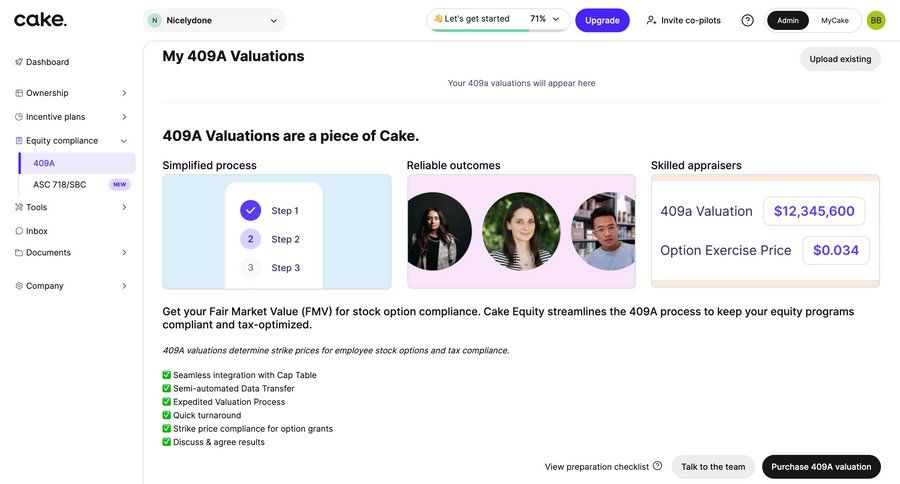Click the Dashboard rocket icon
Image resolution: width=900 pixels, height=484 pixels.
coord(19,62)
